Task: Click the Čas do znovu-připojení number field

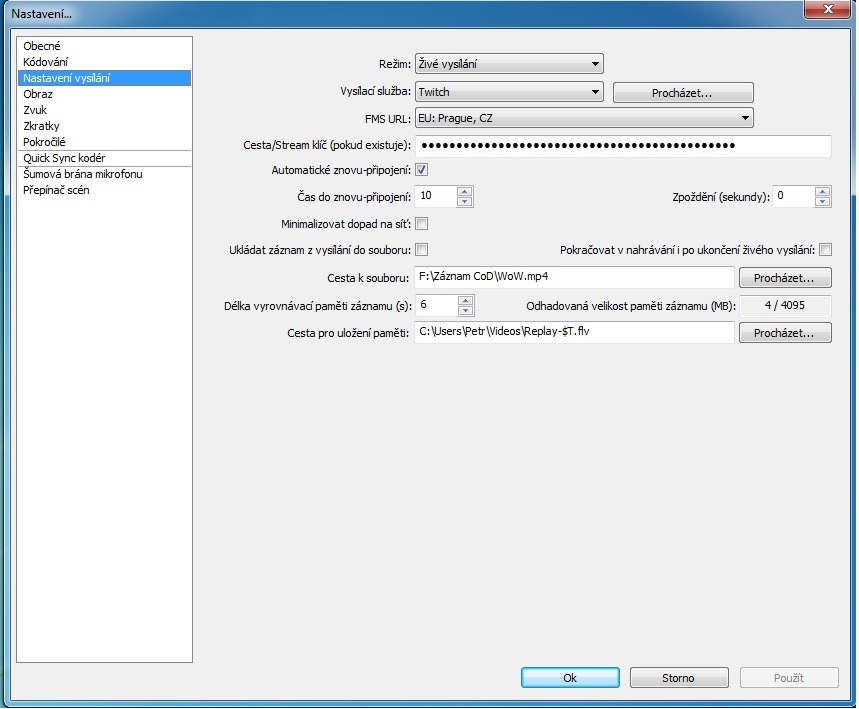Action: point(436,196)
